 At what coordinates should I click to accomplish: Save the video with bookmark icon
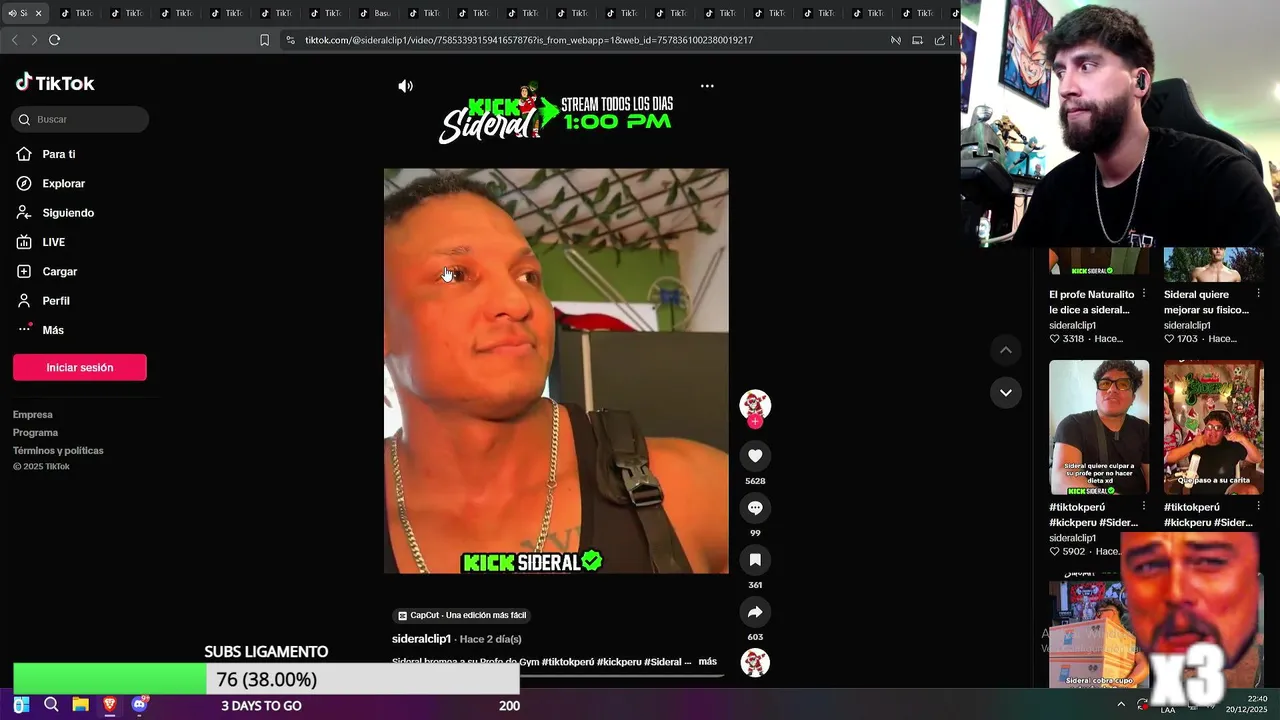(755, 560)
